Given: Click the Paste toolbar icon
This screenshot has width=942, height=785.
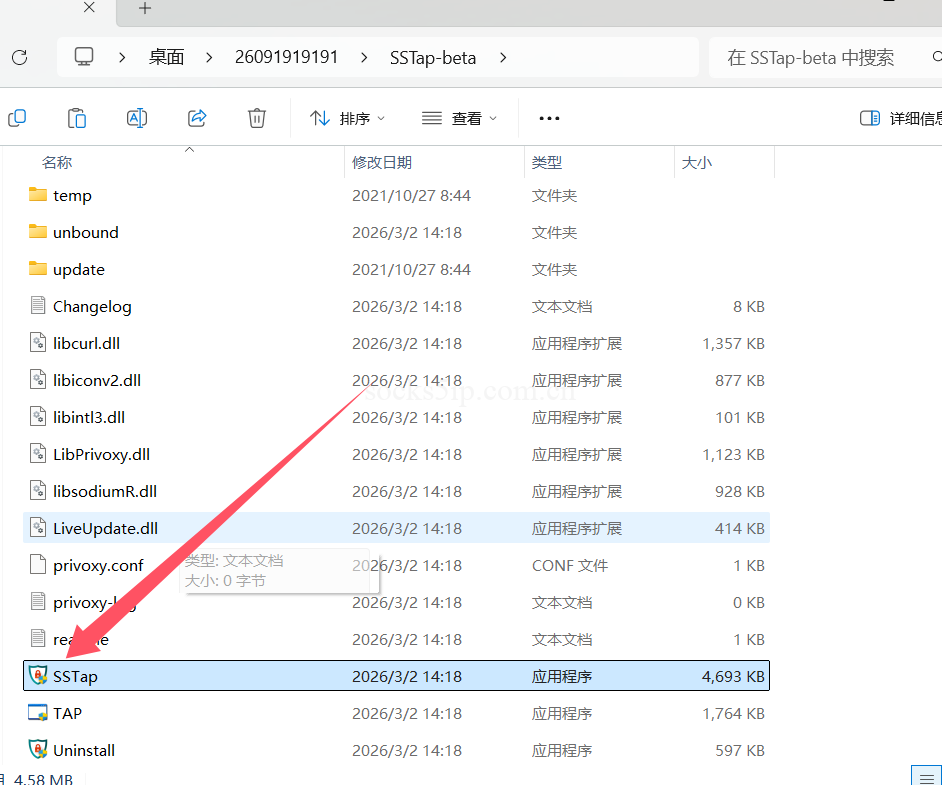Looking at the screenshot, I should point(77,118).
